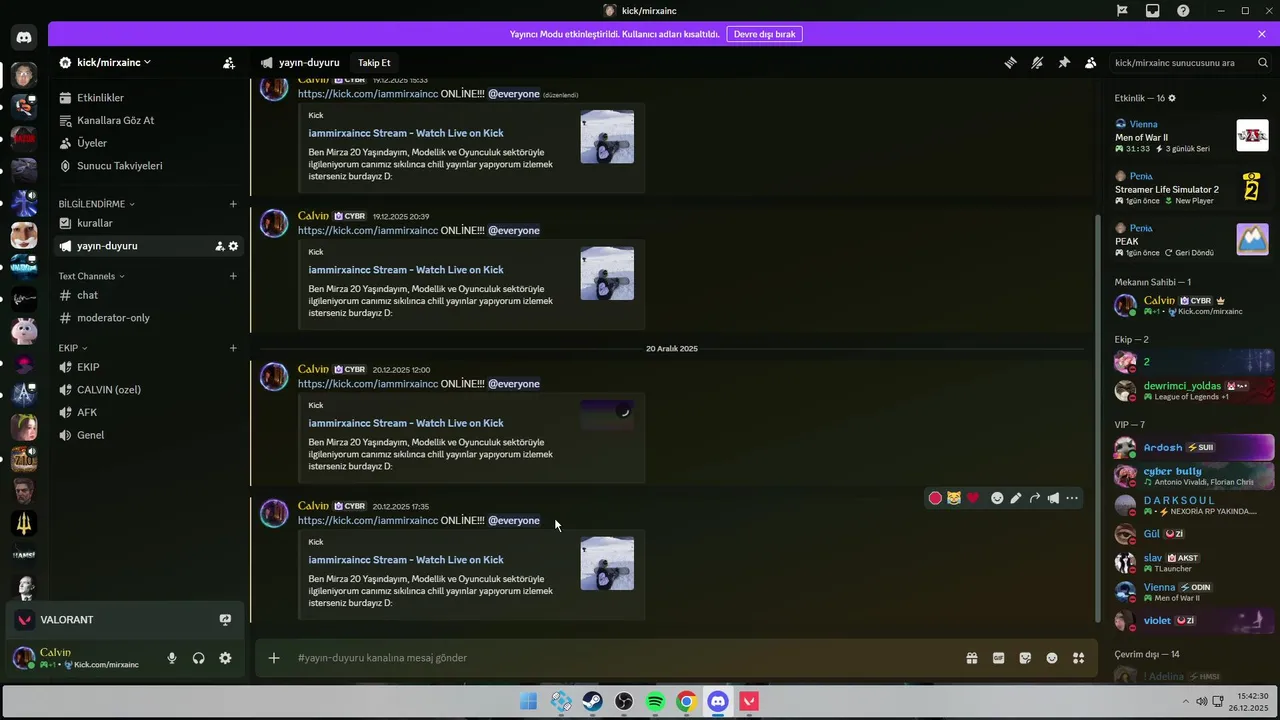Viewport: 1280px width, 720px height.
Task: Show hidden system tray icons chevron
Action: pos(1186,701)
